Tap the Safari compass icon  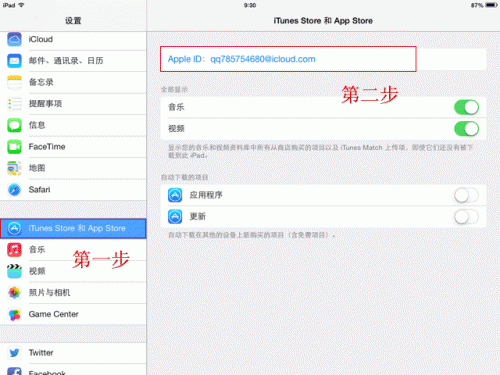point(14,190)
